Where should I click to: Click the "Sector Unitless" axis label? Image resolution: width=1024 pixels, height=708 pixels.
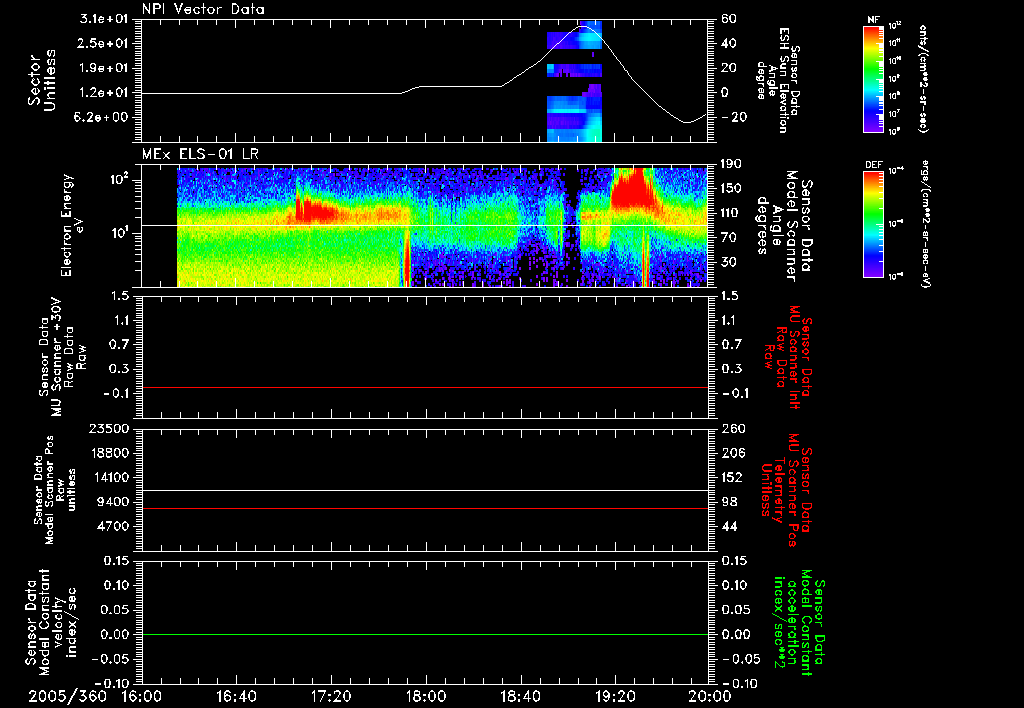pyautogui.click(x=42, y=80)
